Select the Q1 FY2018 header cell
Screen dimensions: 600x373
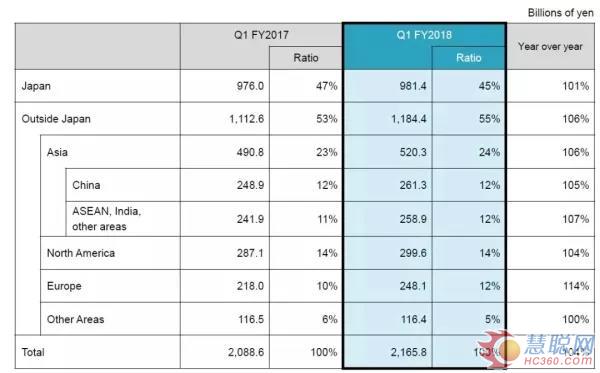pos(424,35)
